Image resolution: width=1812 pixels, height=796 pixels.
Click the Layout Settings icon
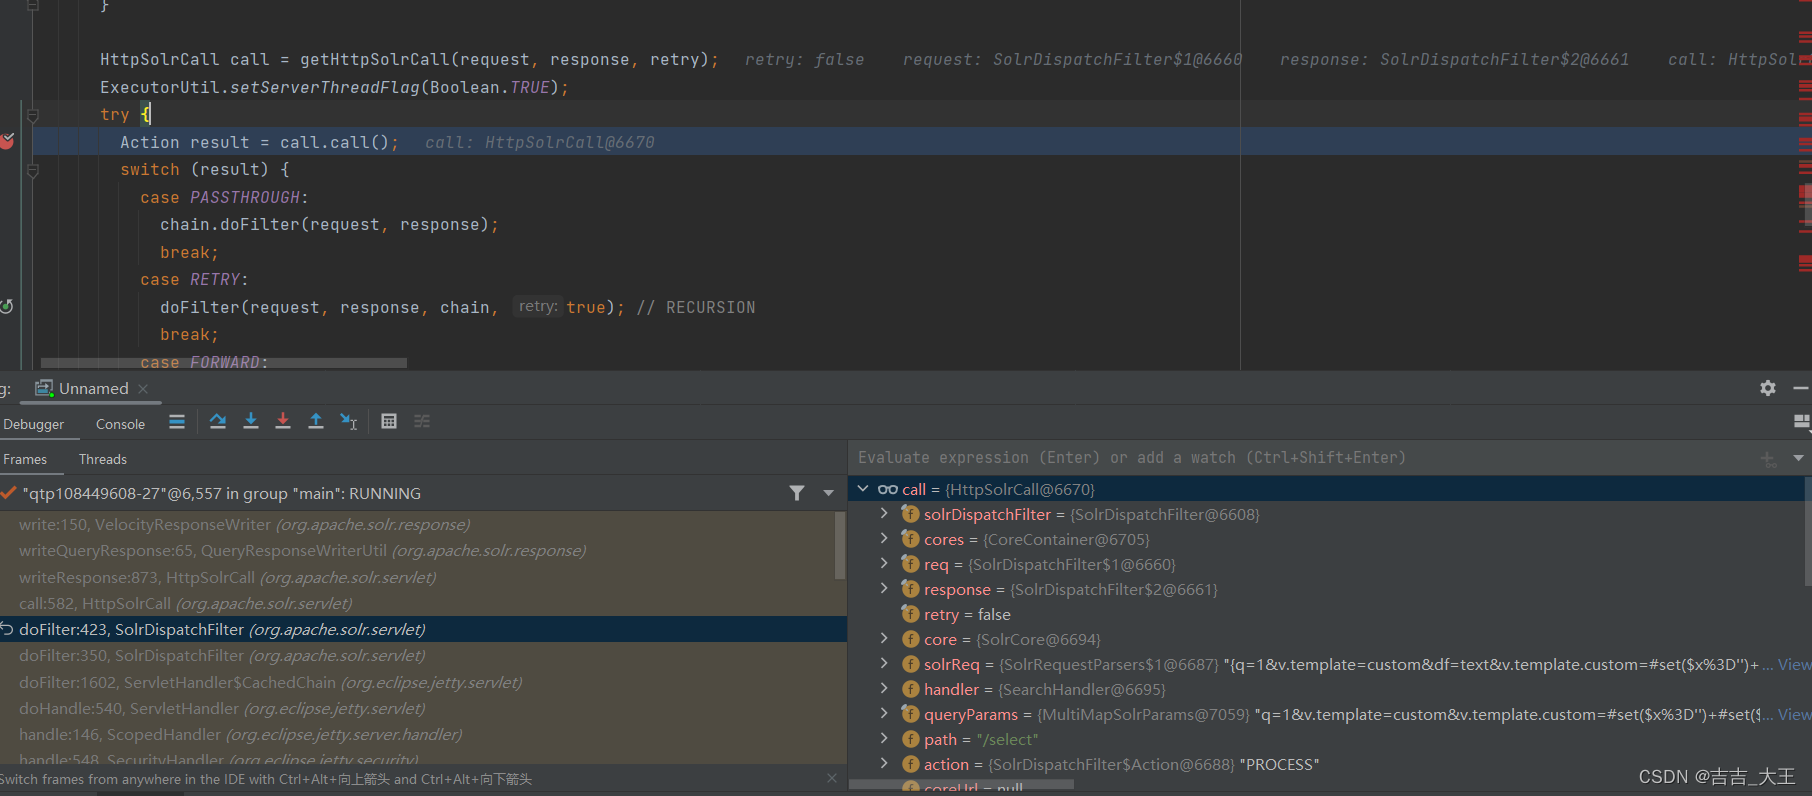1802,422
